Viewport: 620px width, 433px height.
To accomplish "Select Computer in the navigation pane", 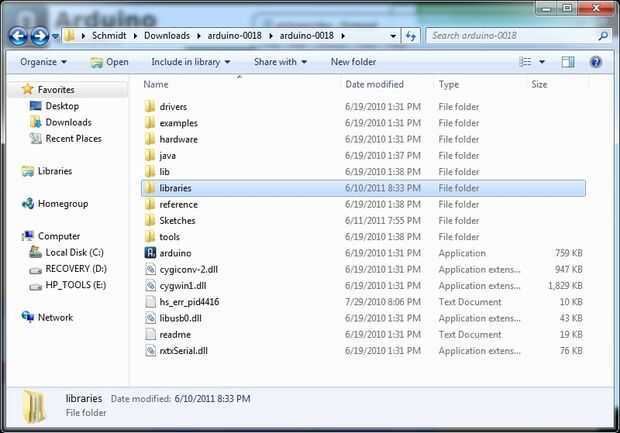I will pyautogui.click(x=59, y=236).
